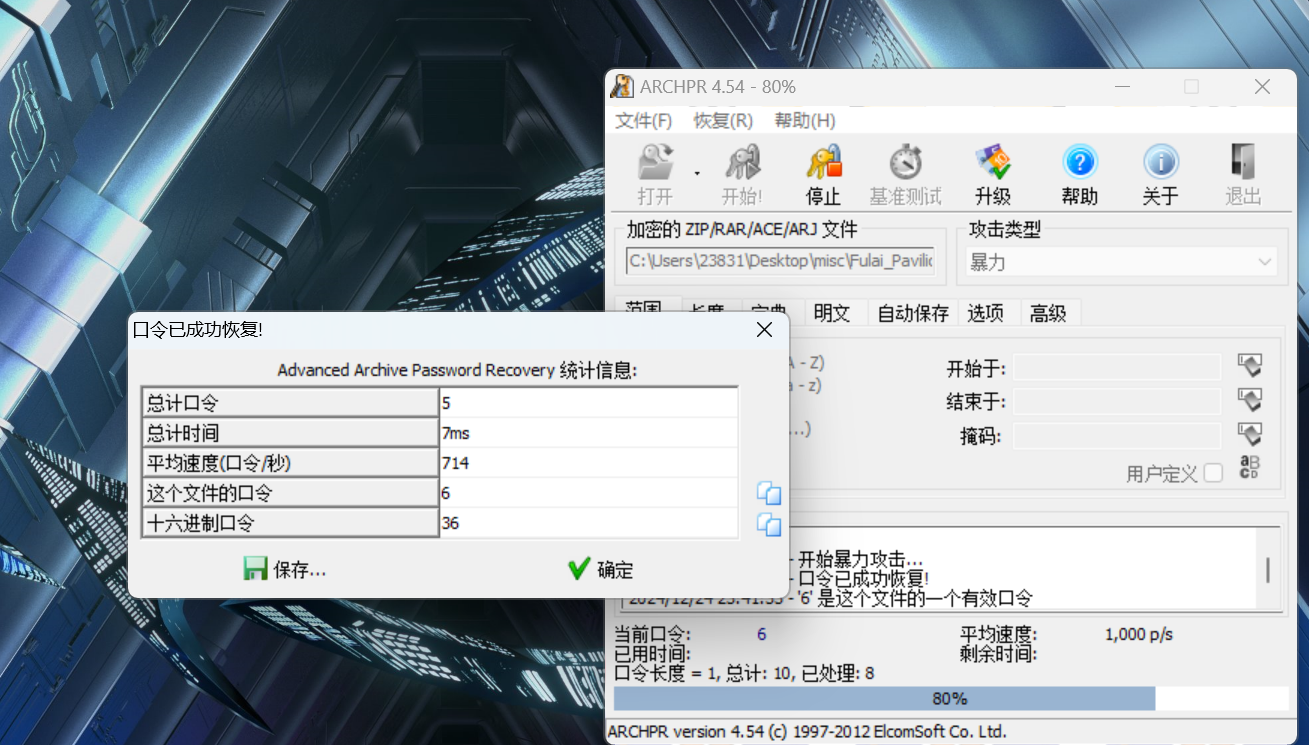The image size is (1309, 745).
Task: Click the 掩码 input field
Action: click(x=1117, y=436)
